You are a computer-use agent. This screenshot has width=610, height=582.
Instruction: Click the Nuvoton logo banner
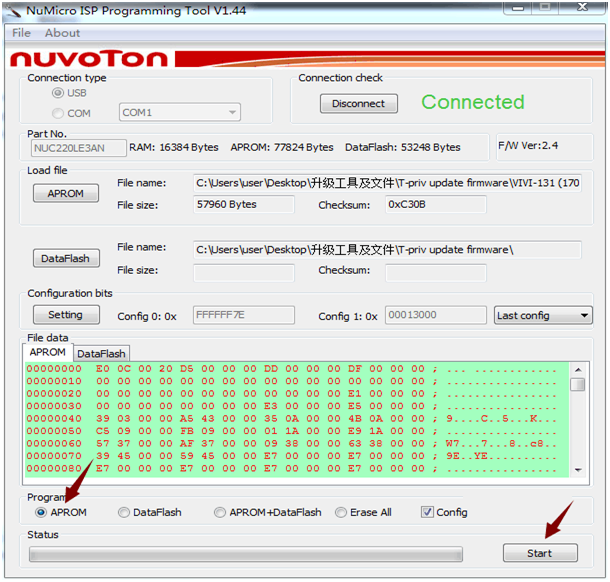tap(305, 58)
